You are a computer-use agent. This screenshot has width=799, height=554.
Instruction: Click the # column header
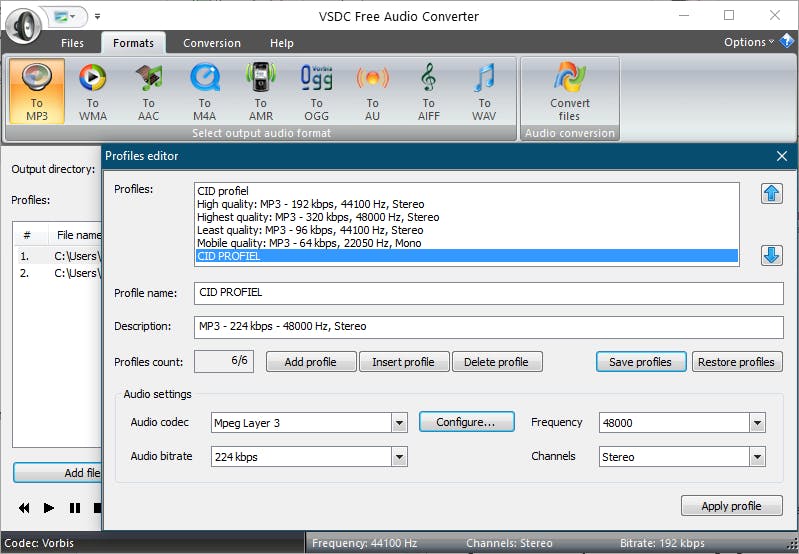click(27, 235)
